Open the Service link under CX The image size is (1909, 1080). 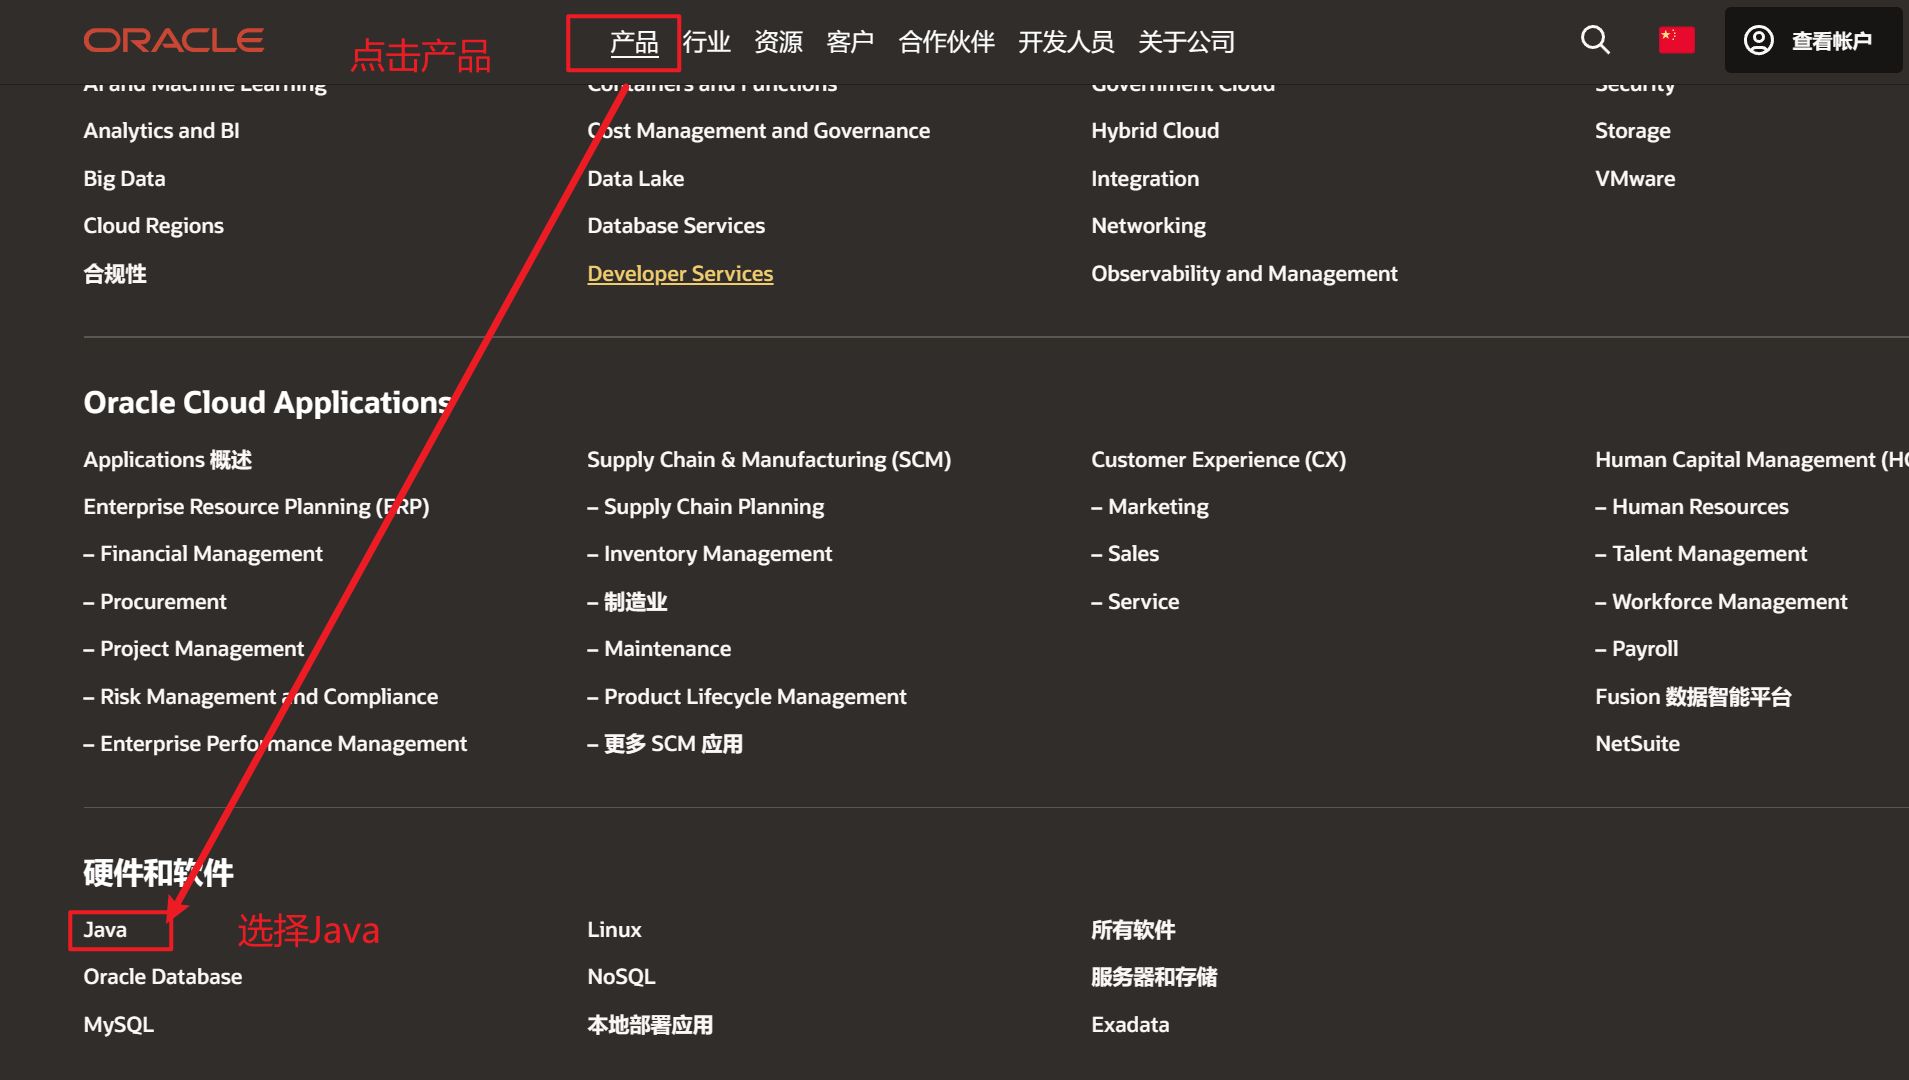tap(1135, 602)
